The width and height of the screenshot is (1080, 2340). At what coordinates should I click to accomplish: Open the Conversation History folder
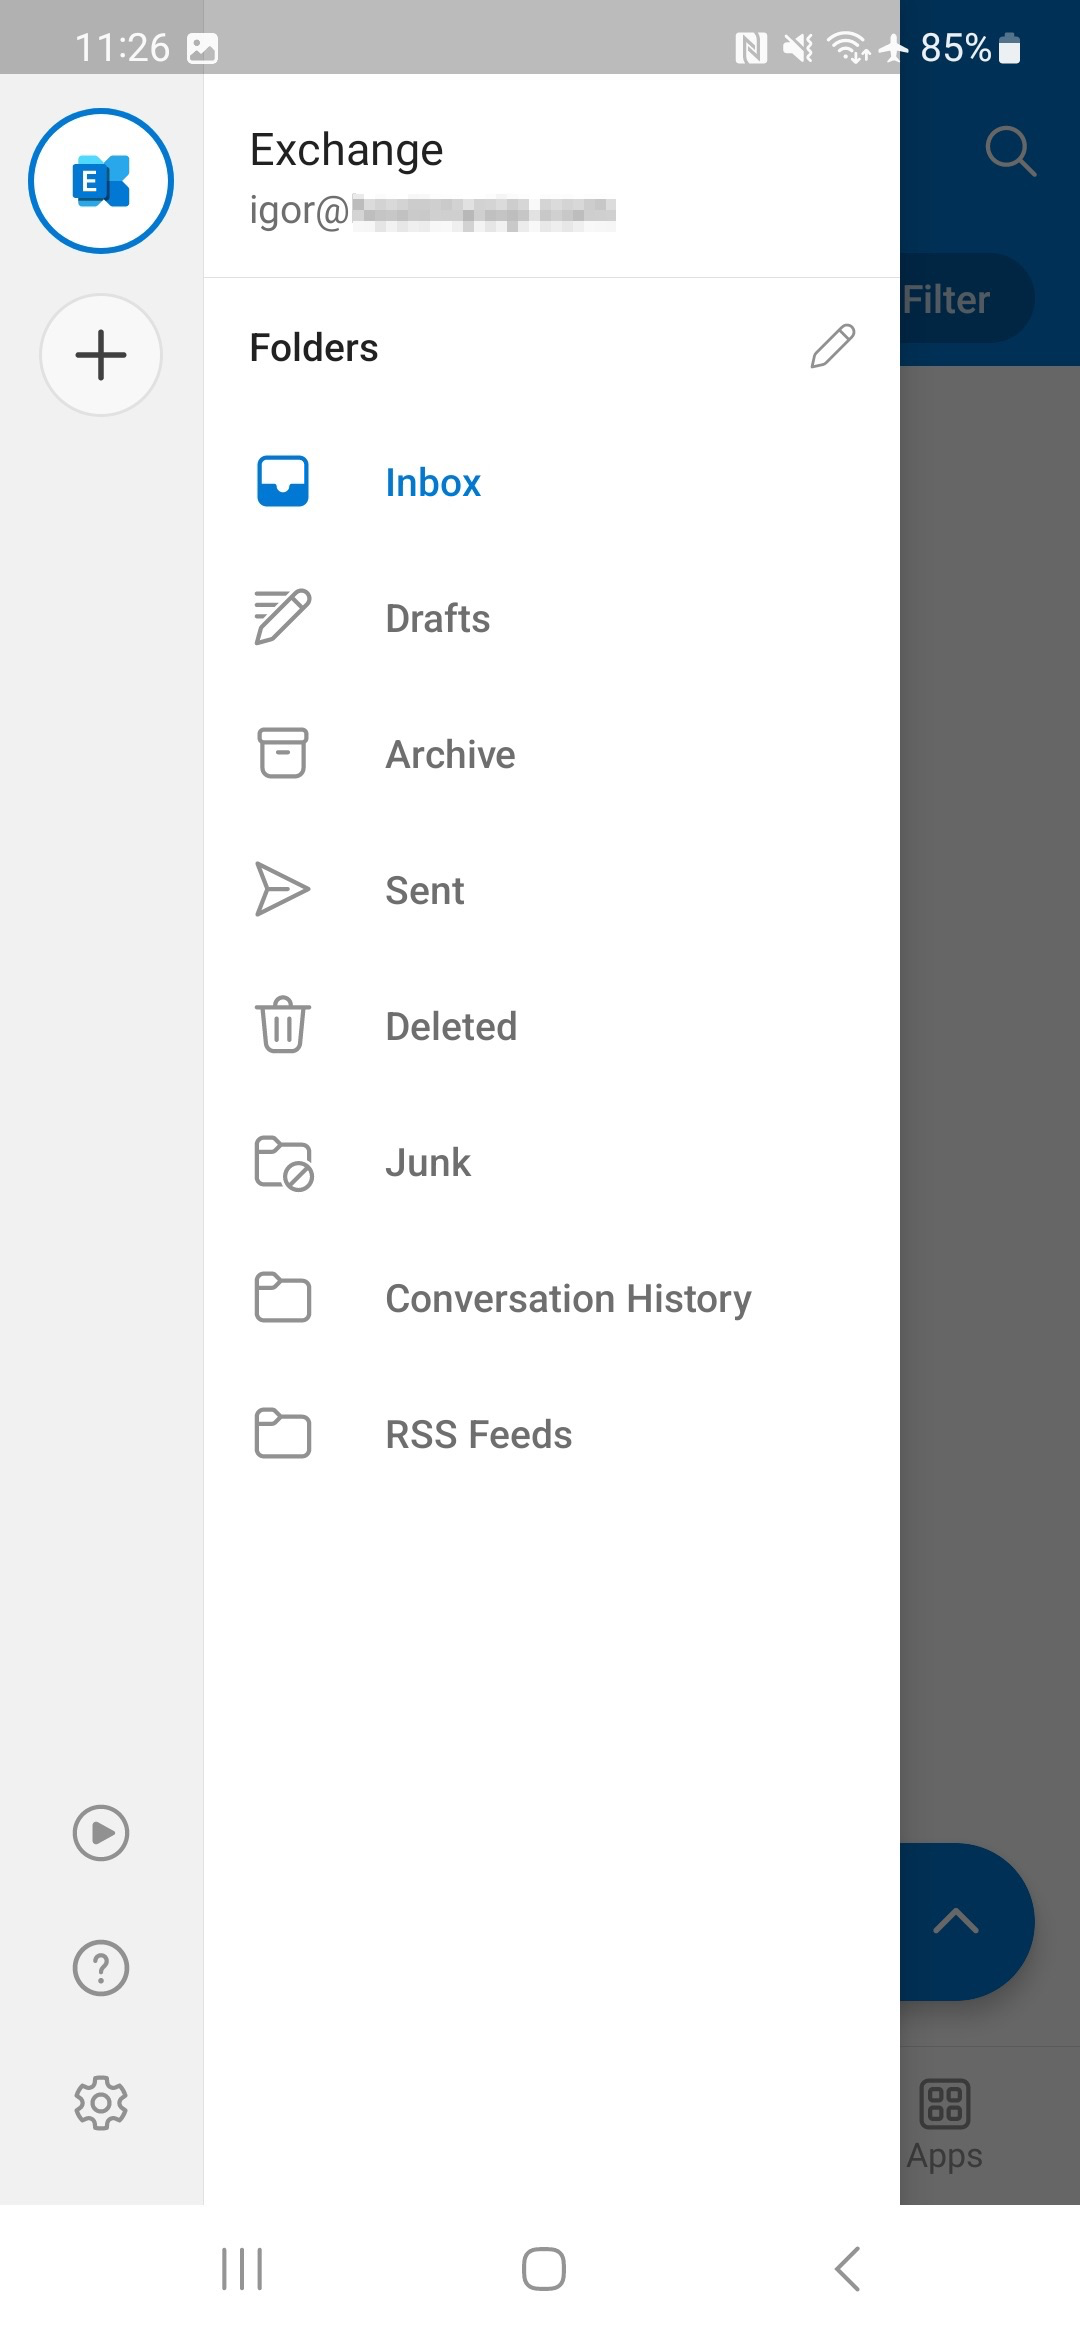coord(568,1299)
